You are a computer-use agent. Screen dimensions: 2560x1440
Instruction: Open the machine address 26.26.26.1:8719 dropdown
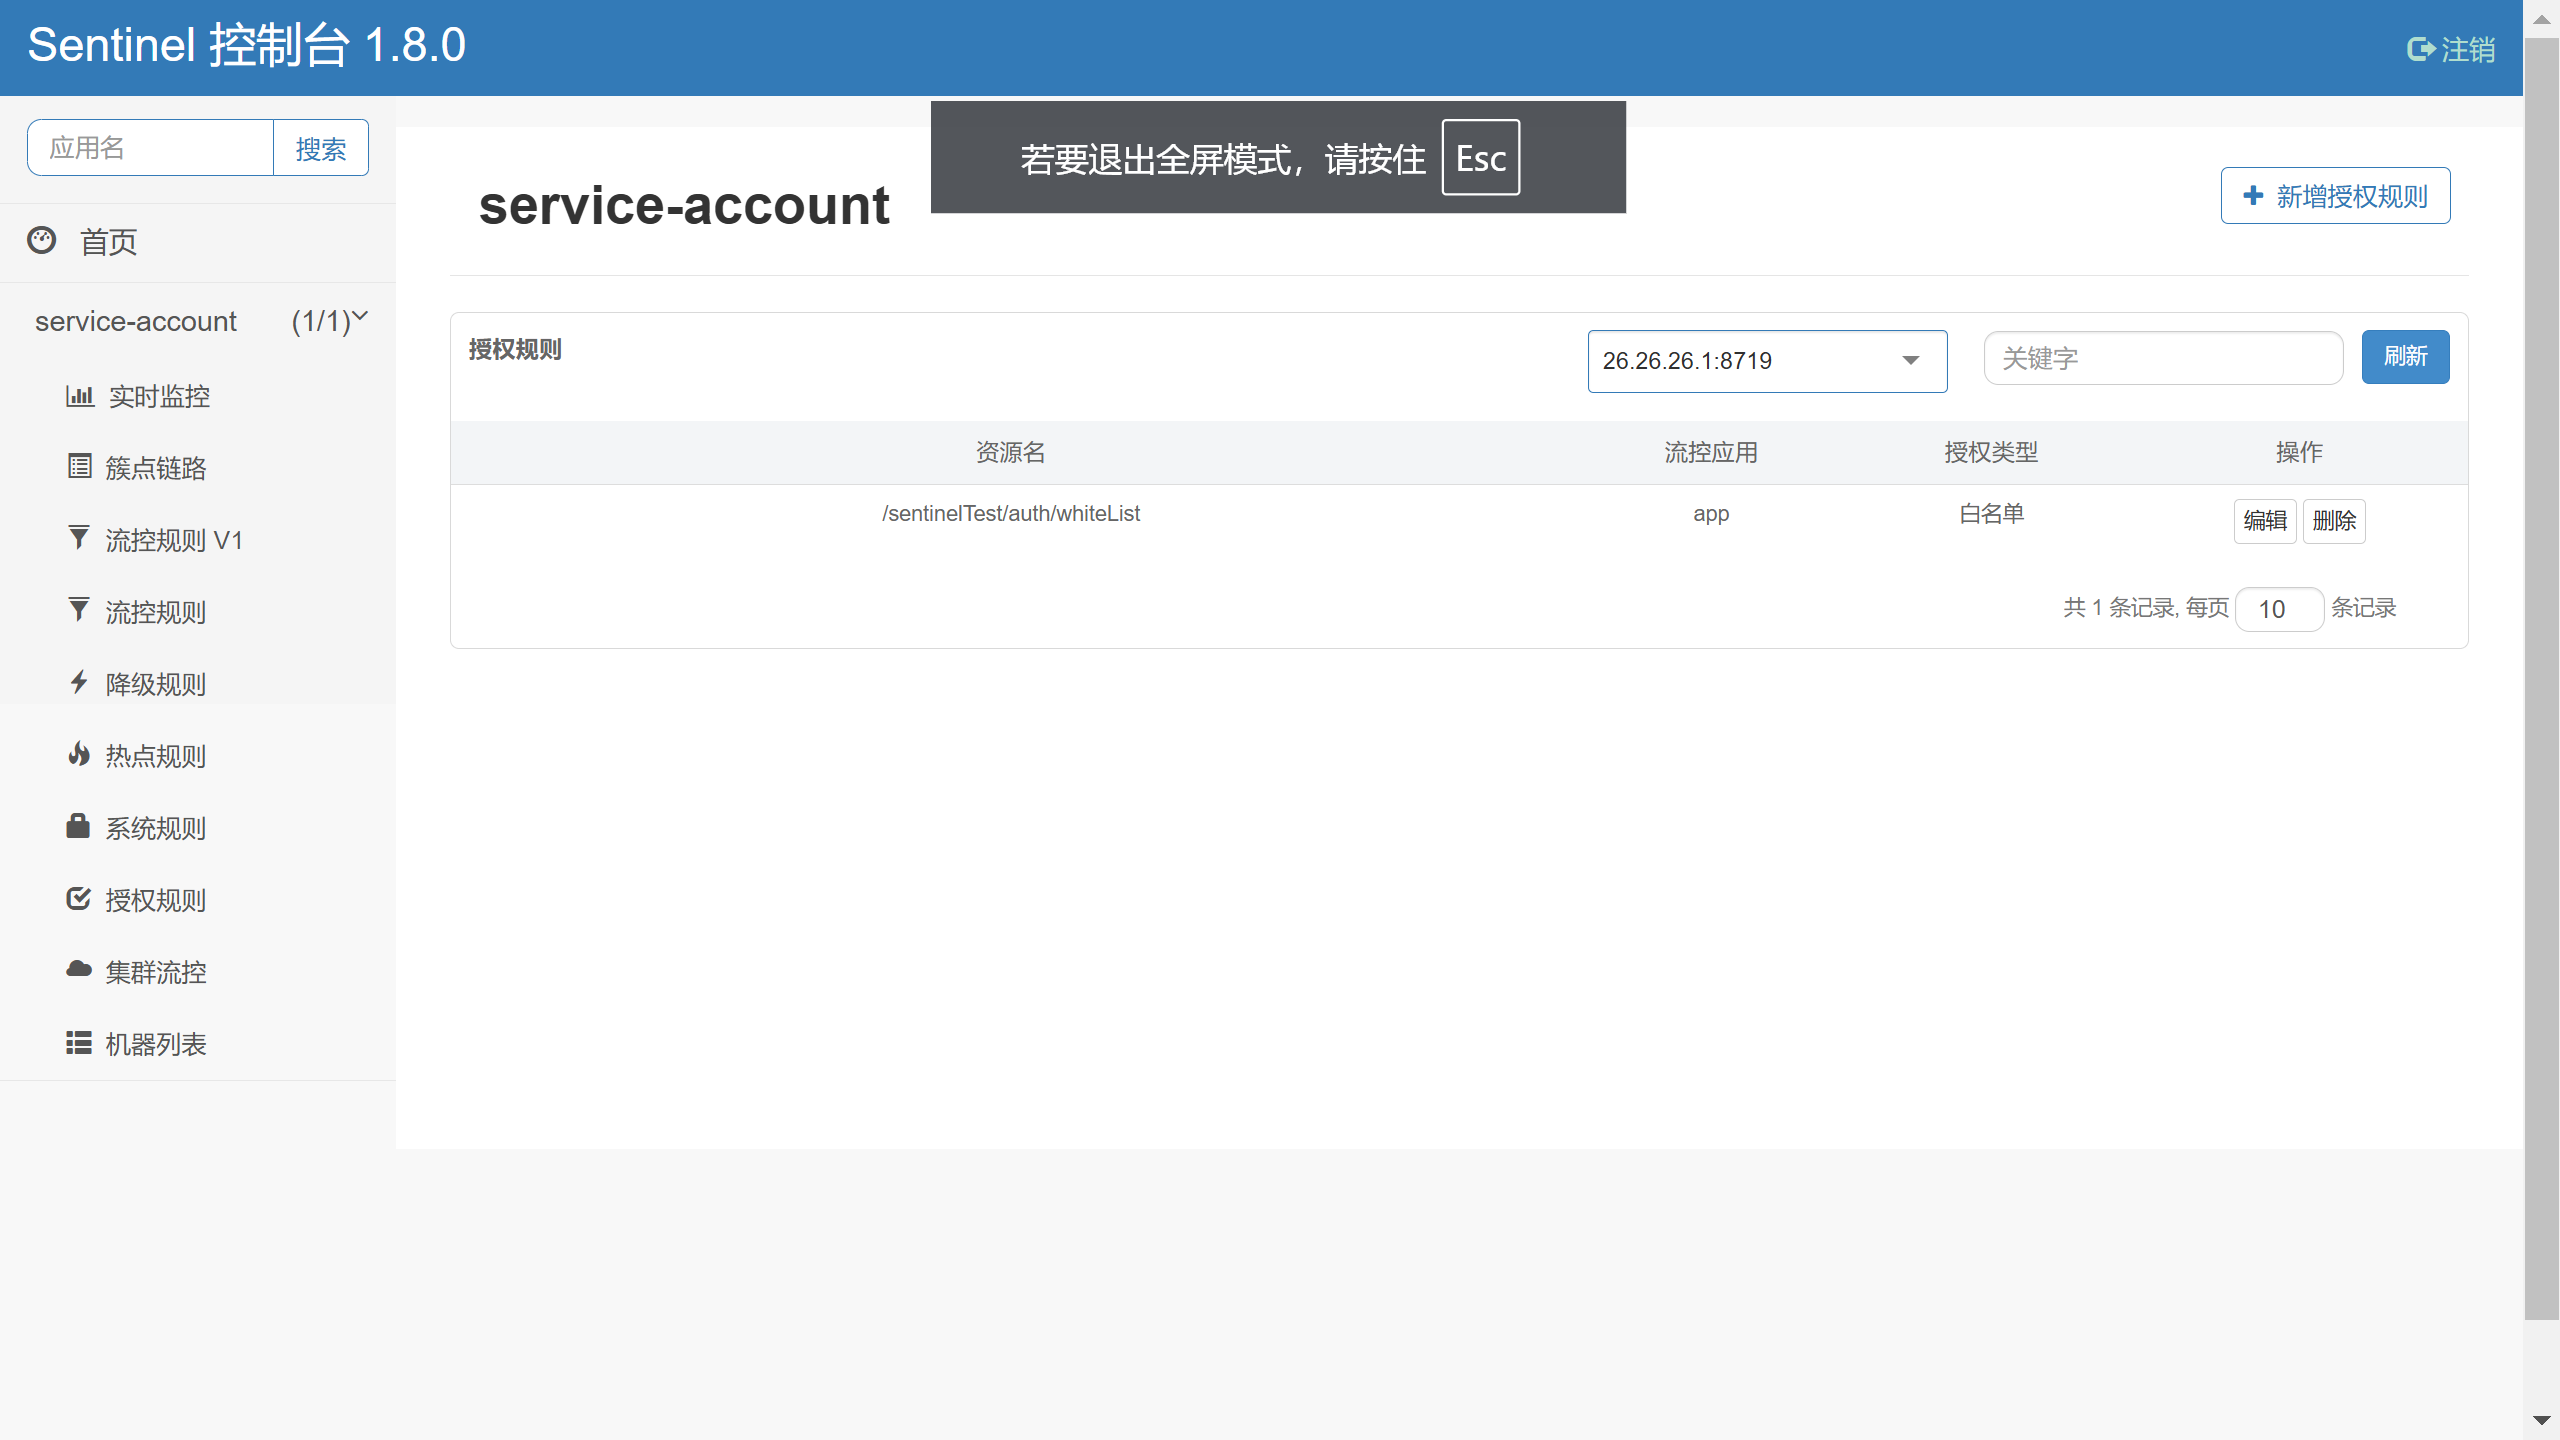point(1767,361)
